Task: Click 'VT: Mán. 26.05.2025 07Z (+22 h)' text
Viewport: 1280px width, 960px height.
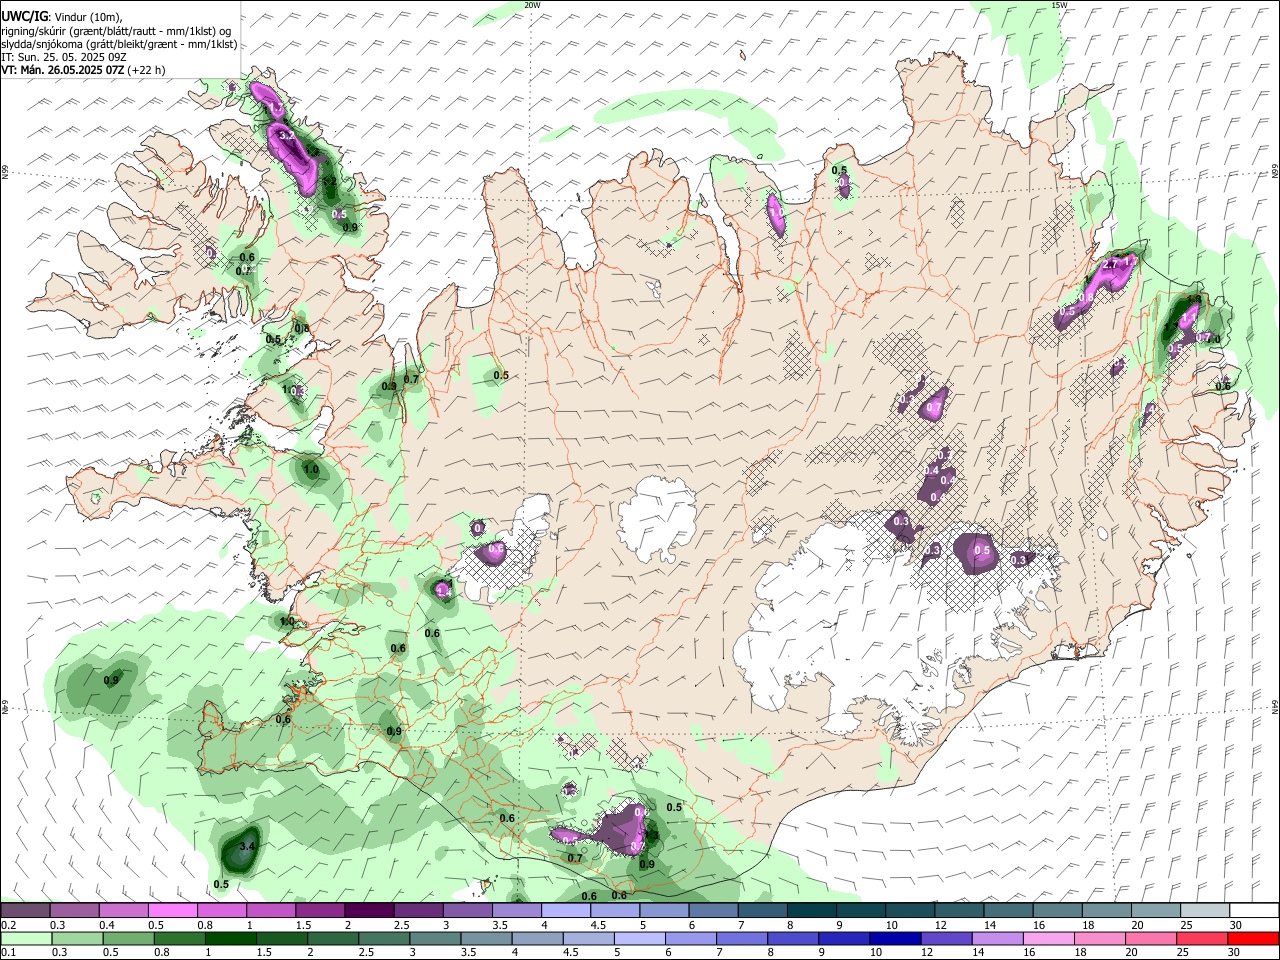Action: pyautogui.click(x=83, y=70)
